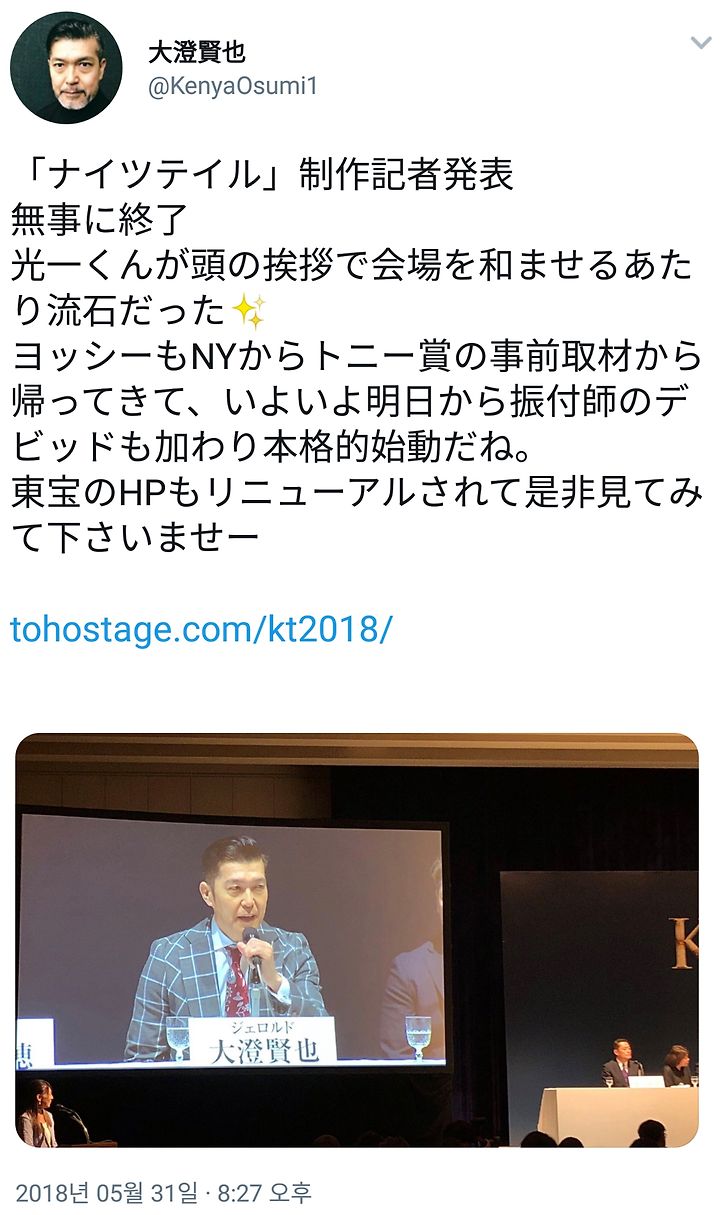Viewport: 720px width, 1215px height.
Task: Click the gold K logo board in the photo
Action: [684, 943]
